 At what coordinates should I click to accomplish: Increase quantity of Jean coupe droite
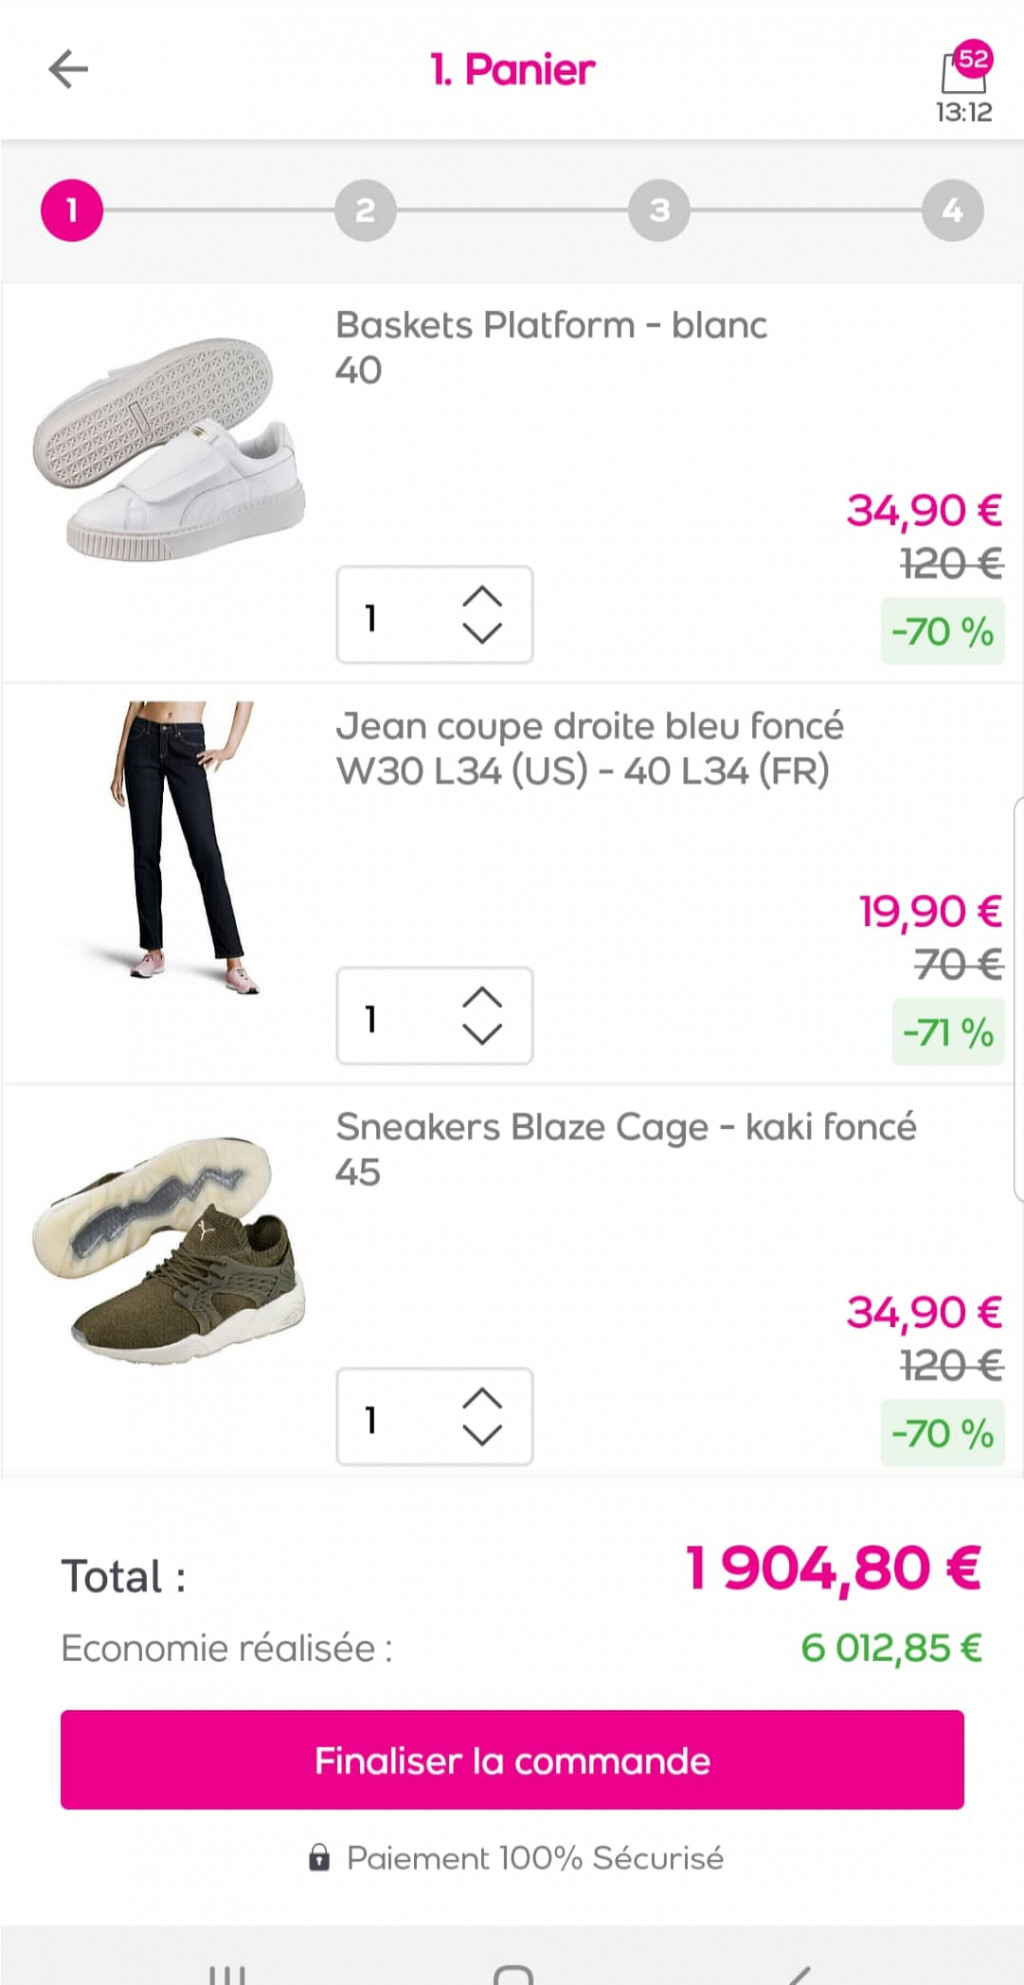point(482,997)
